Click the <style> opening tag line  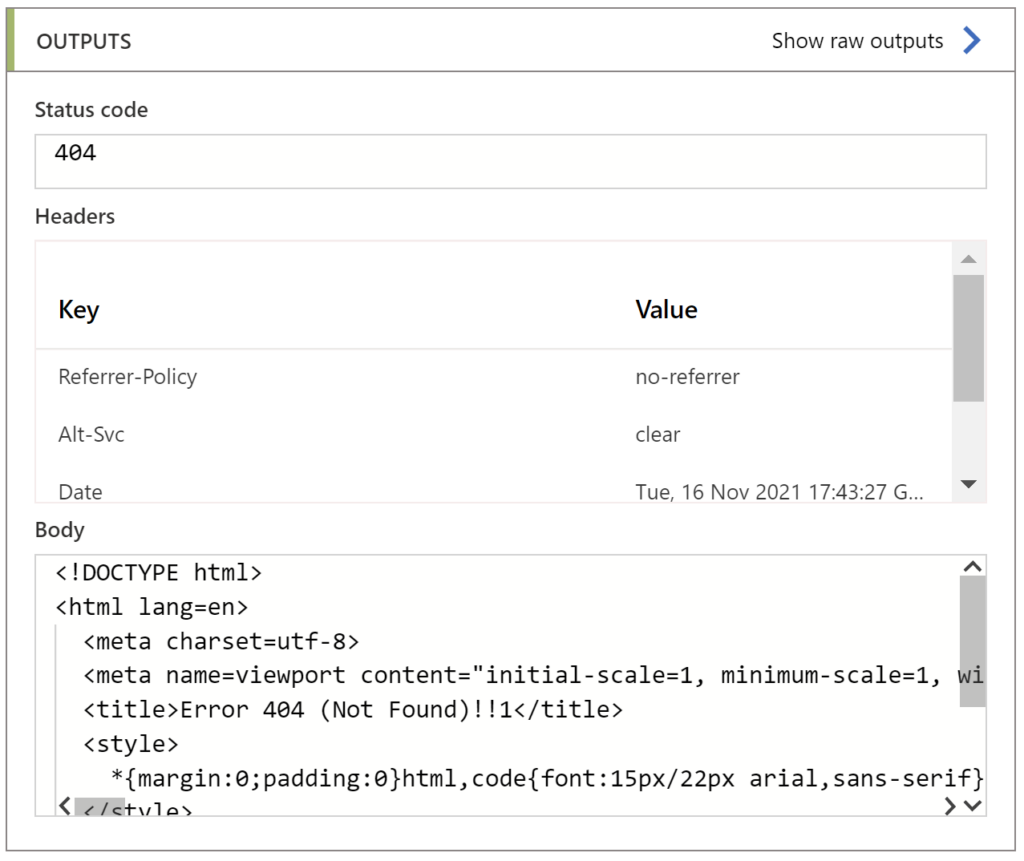pyautogui.click(x=131, y=744)
